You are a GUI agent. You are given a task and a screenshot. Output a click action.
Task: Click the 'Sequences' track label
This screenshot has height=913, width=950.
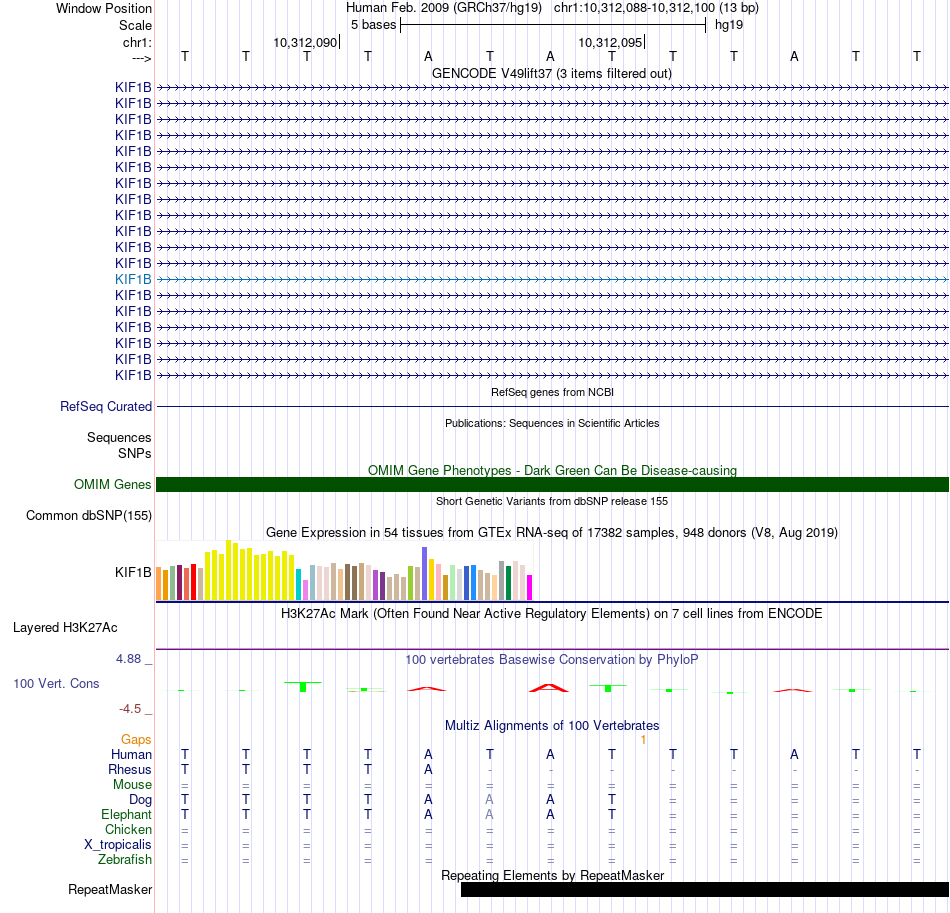tap(119, 437)
